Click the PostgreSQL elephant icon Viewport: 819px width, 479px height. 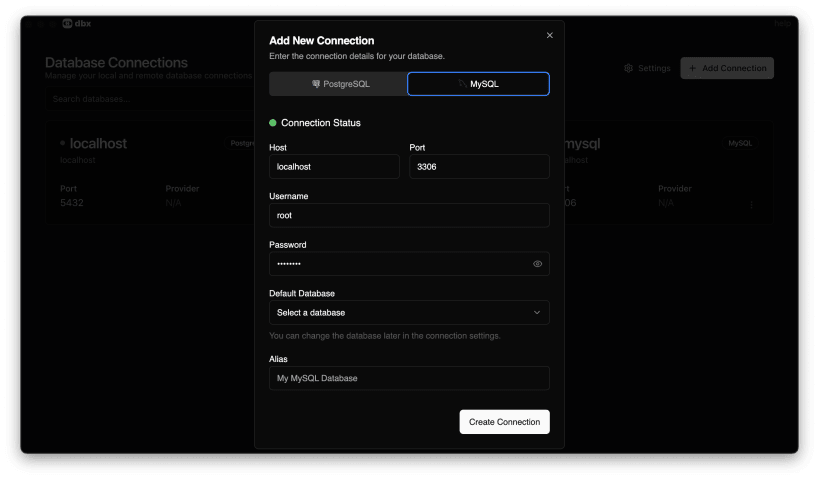pyautogui.click(x=316, y=84)
